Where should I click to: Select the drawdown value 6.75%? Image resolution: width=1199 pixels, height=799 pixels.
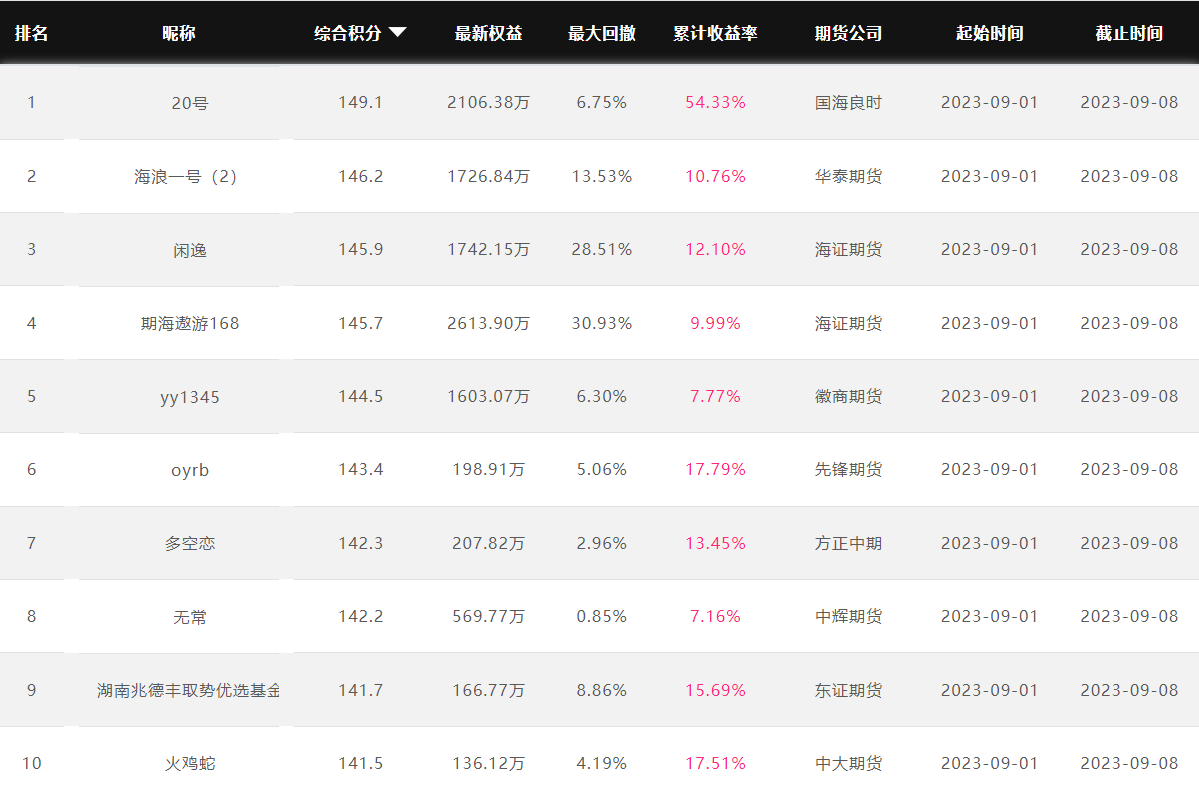click(602, 102)
